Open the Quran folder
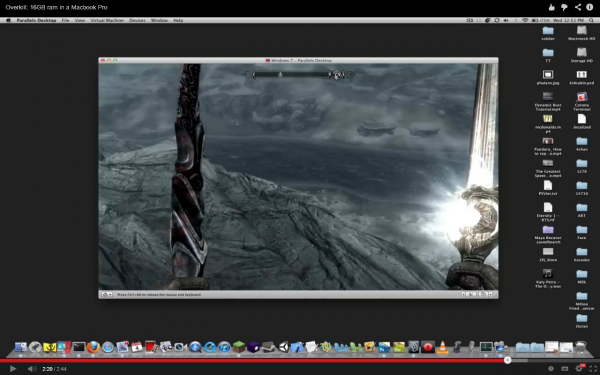This screenshot has height=375, width=600. pos(582,321)
